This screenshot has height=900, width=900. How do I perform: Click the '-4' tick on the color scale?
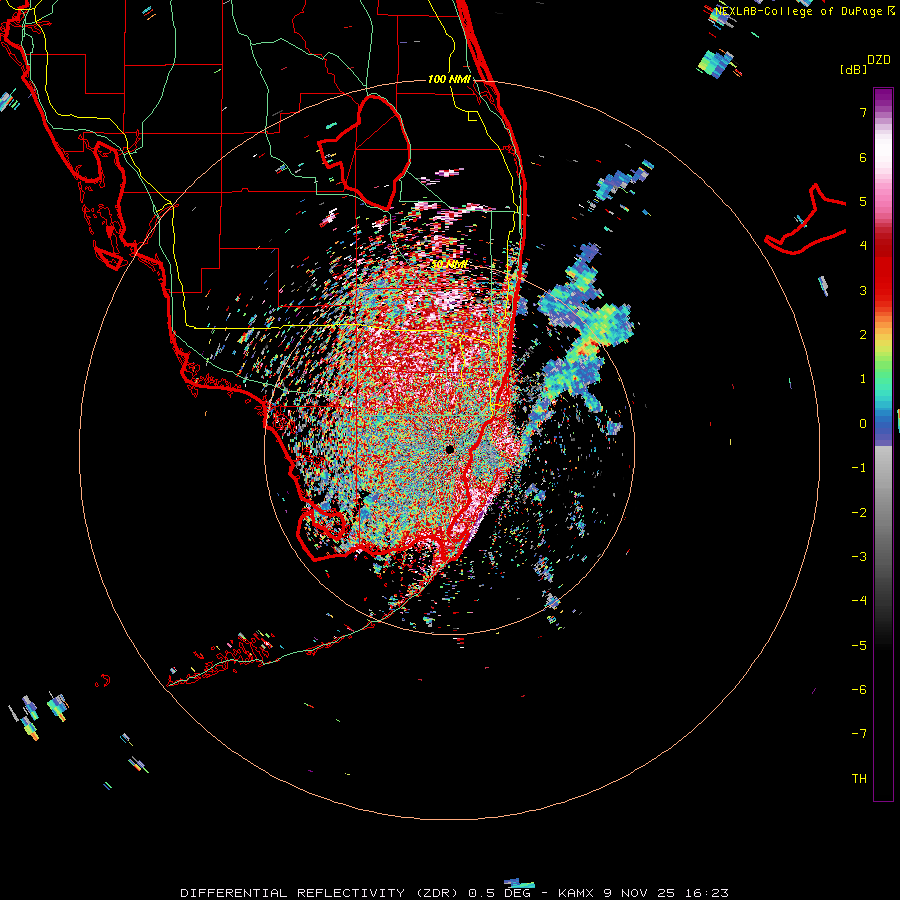[x=859, y=601]
